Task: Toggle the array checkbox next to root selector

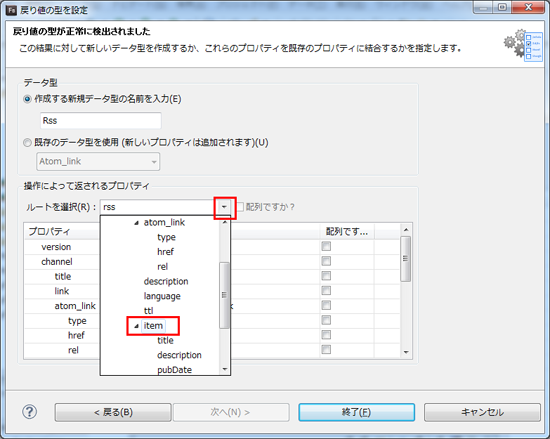Action: [240, 207]
